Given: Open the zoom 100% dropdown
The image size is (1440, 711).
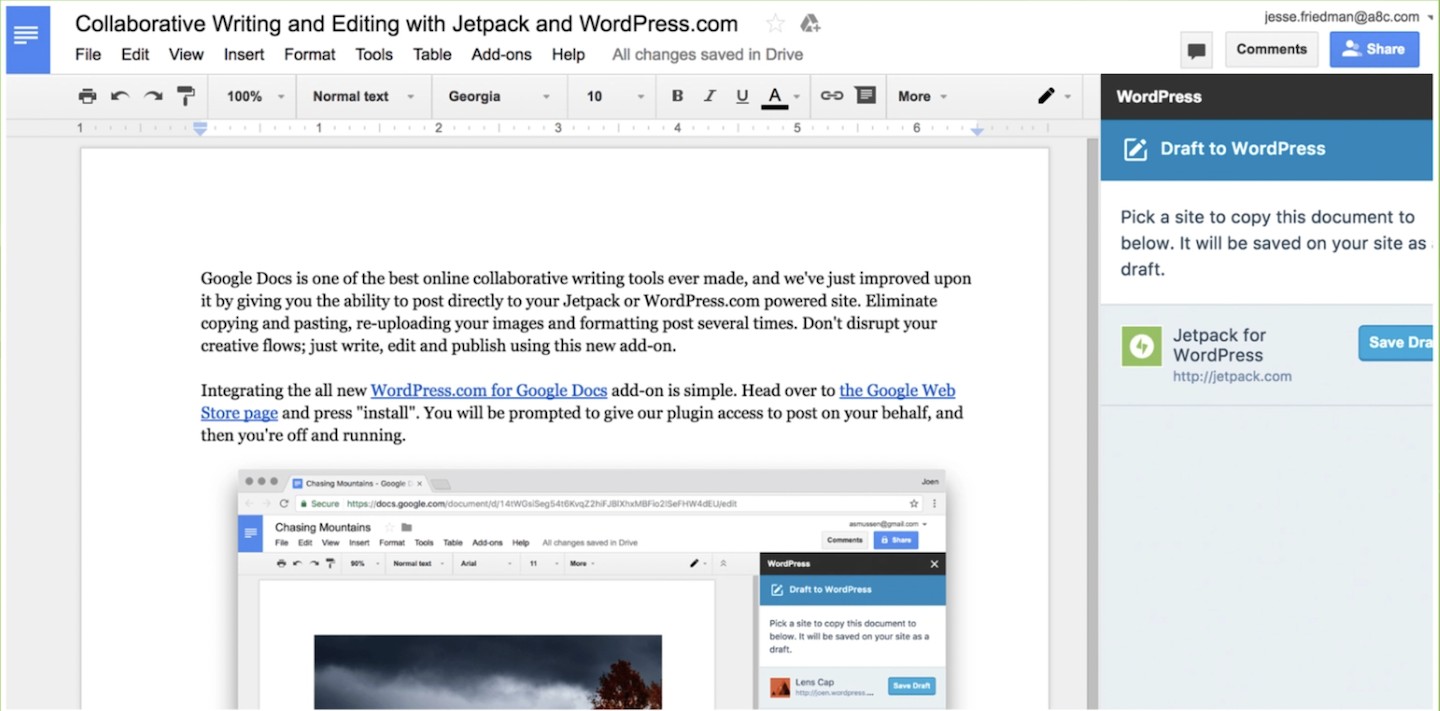Looking at the screenshot, I should pos(255,96).
